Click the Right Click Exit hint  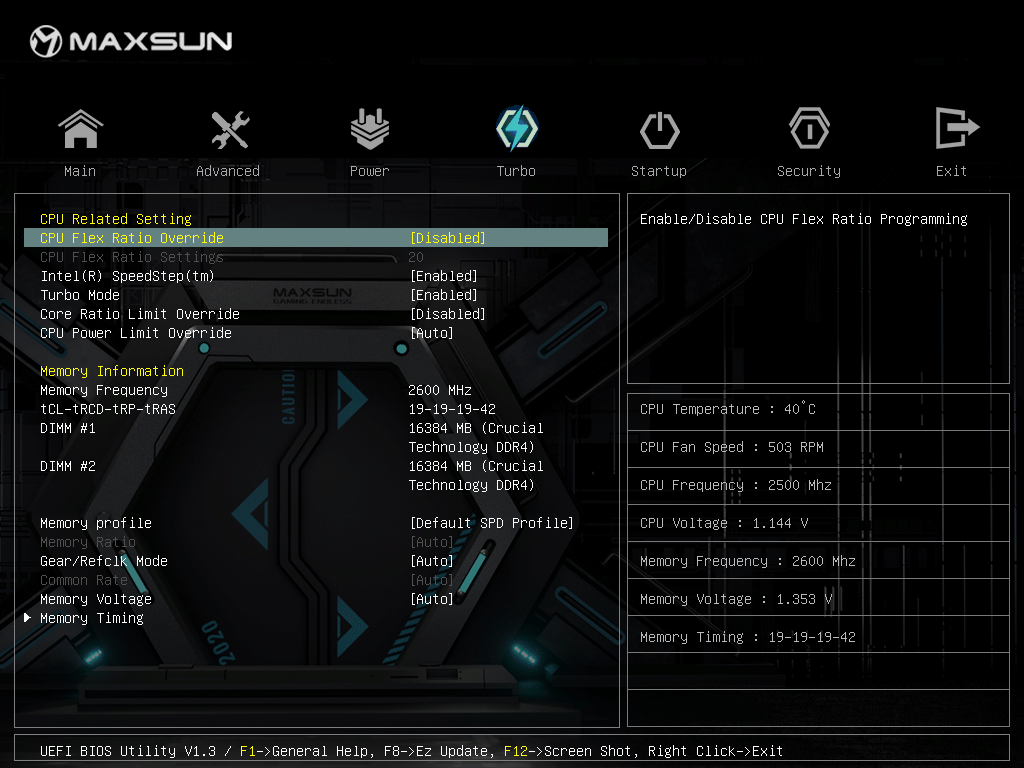(715, 751)
